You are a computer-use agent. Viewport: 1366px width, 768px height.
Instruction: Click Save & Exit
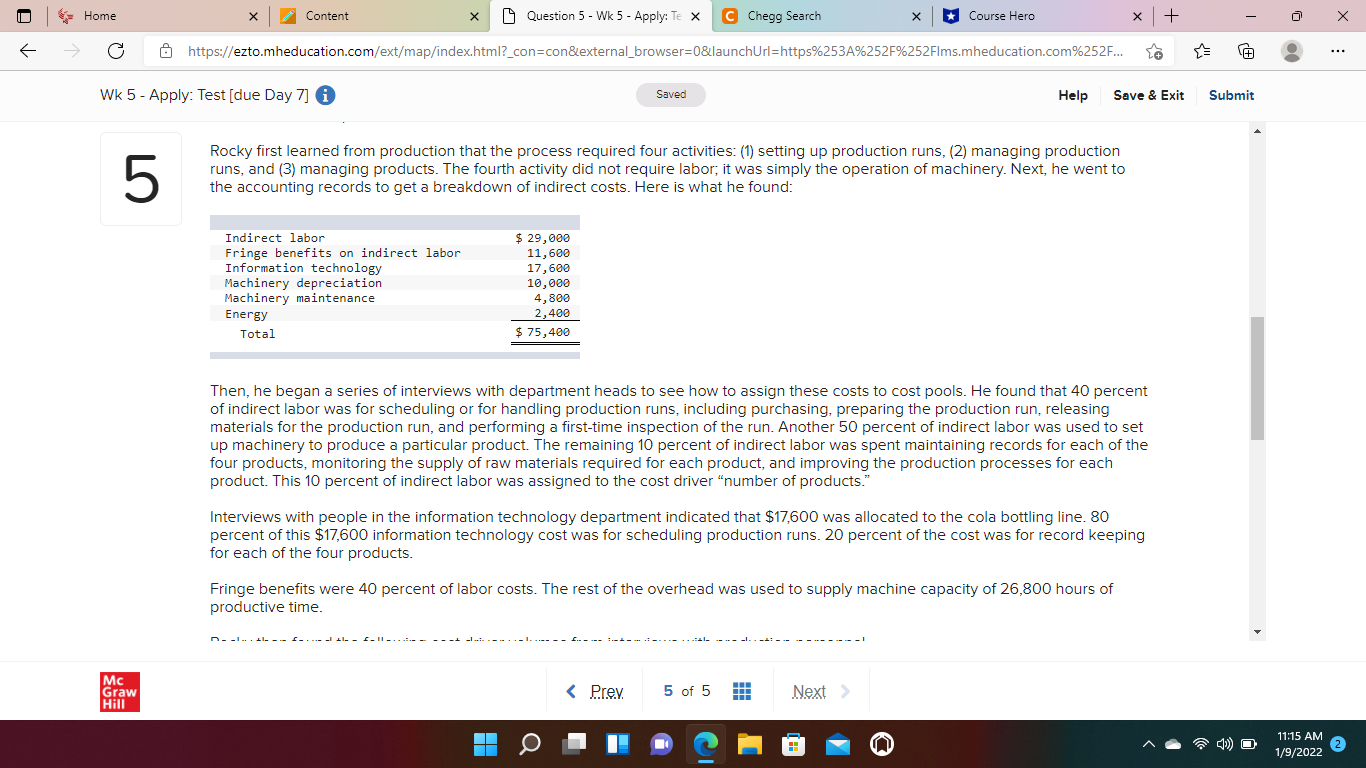pyautogui.click(x=1148, y=95)
